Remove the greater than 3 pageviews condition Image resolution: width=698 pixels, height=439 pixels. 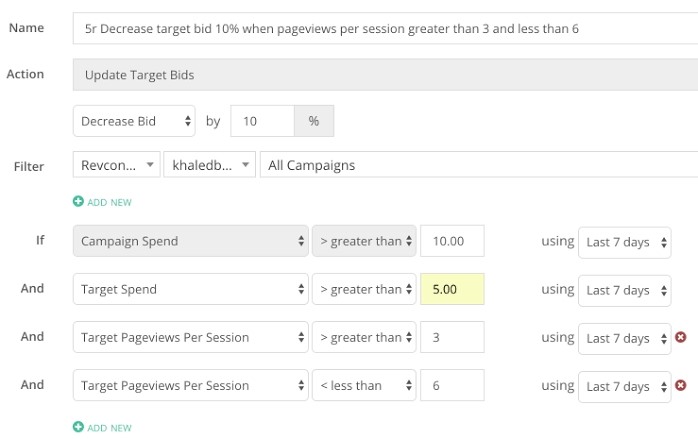[680, 337]
